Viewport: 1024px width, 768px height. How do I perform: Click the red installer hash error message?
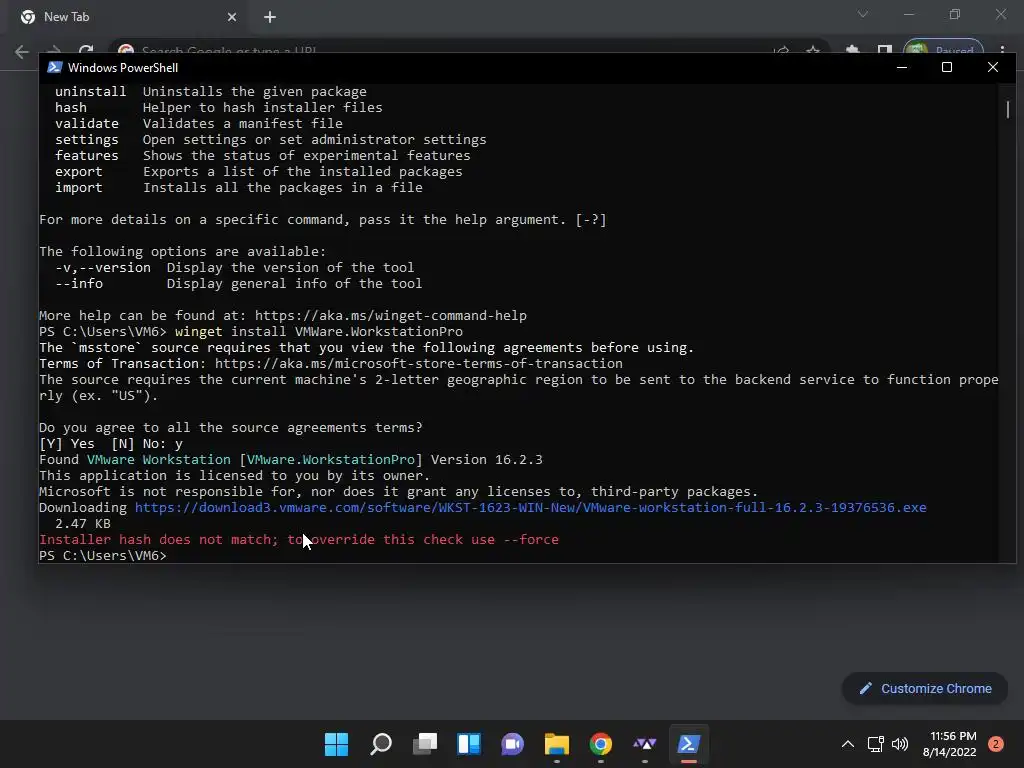[x=298, y=539]
